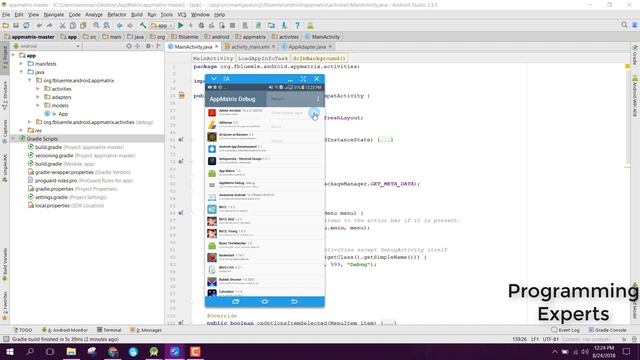Expand the res folder node
The image size is (640, 360).
tap(22, 131)
